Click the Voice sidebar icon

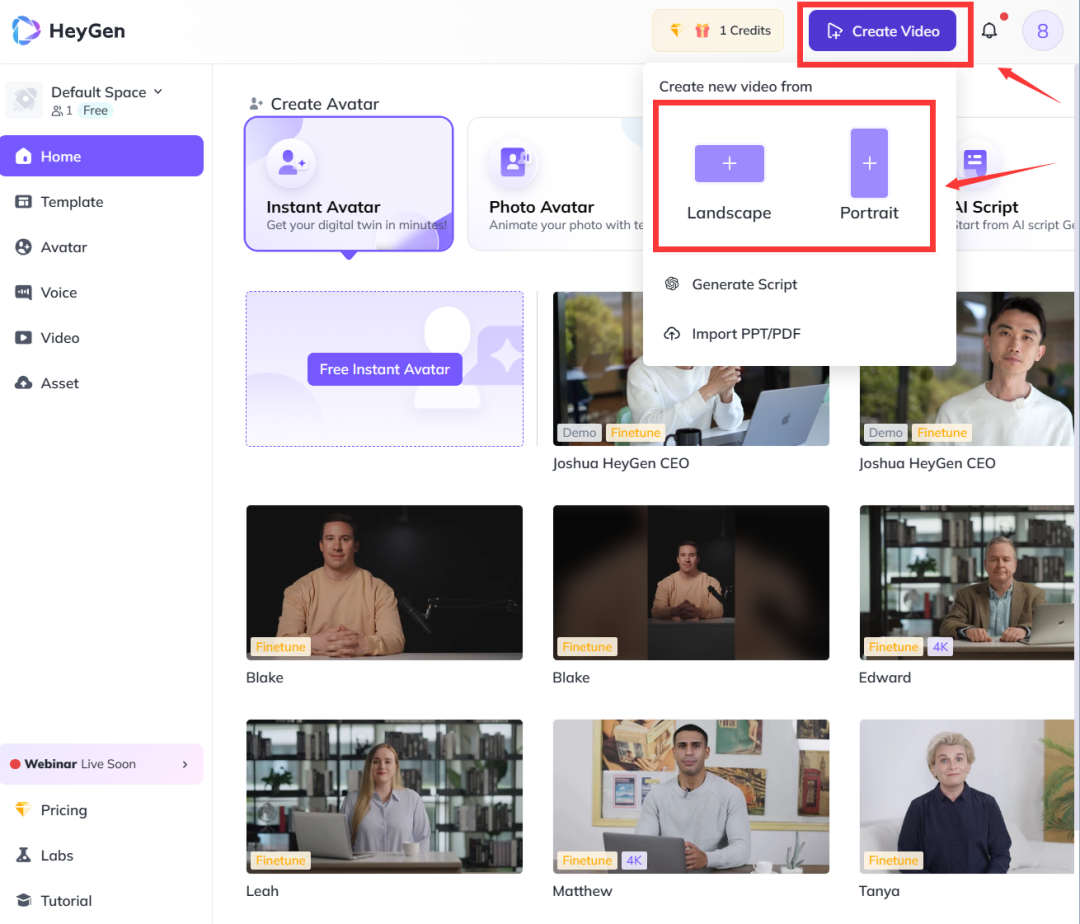[x=23, y=293]
